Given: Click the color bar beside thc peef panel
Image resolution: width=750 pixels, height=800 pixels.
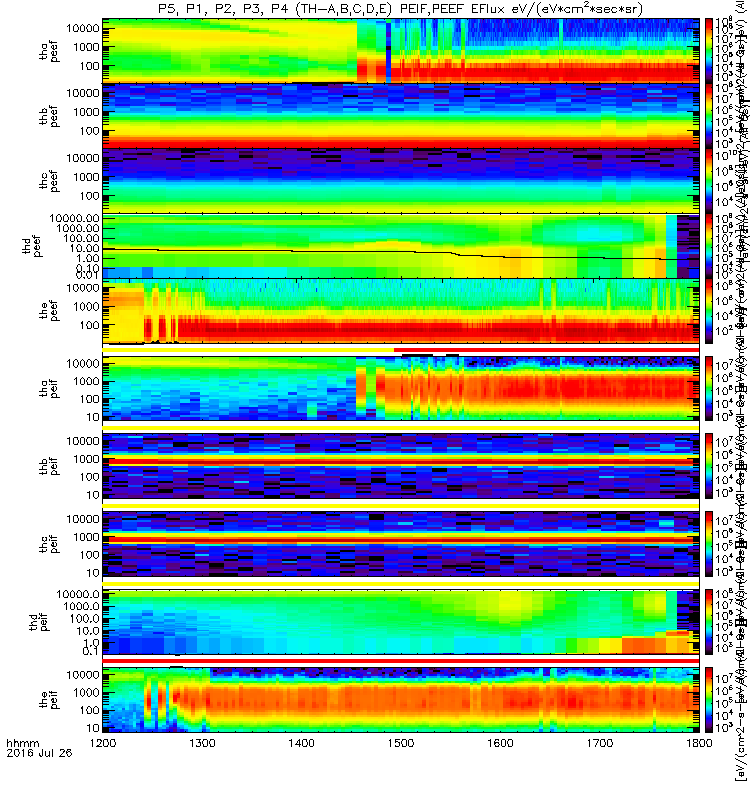Looking at the screenshot, I should pos(709,181).
